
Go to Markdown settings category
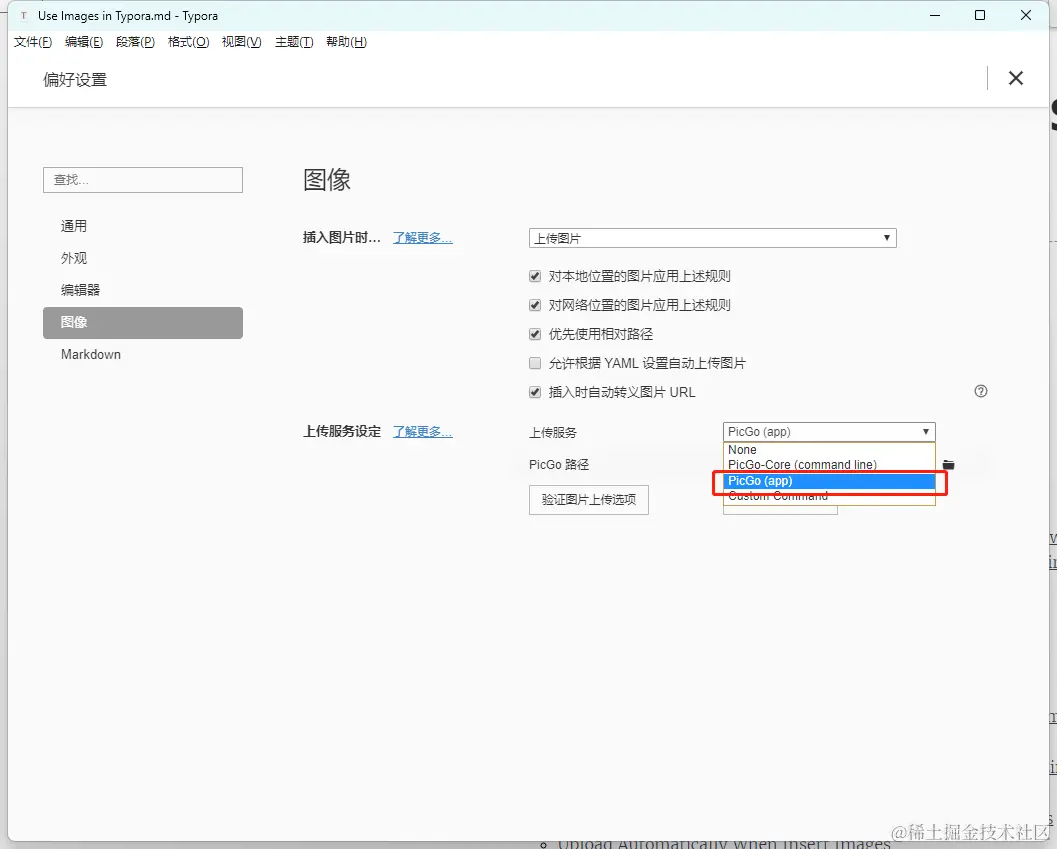pyautogui.click(x=142, y=354)
